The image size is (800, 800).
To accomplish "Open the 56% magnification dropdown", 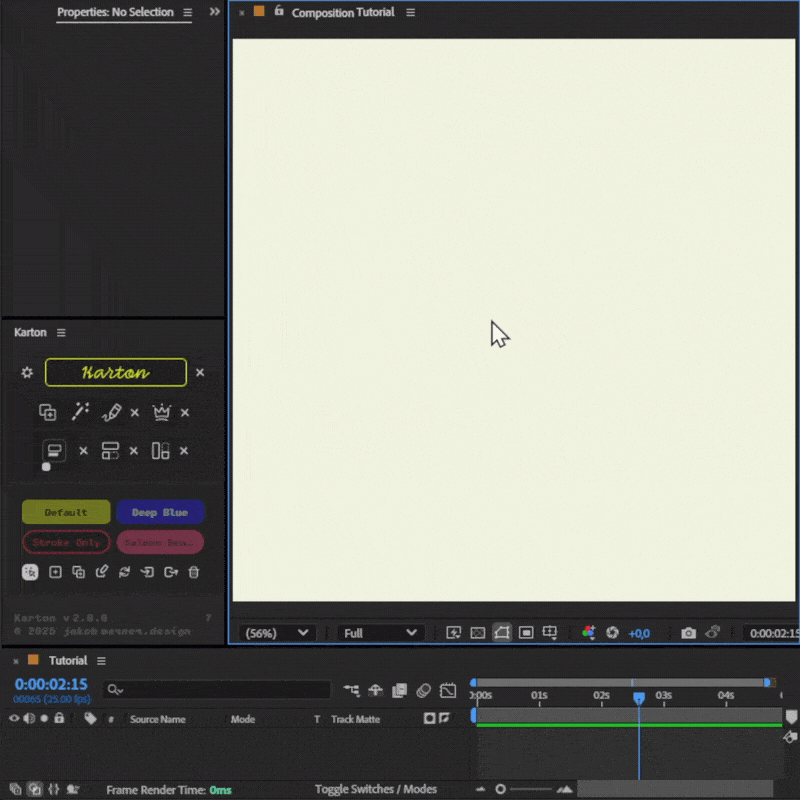I will tap(279, 633).
